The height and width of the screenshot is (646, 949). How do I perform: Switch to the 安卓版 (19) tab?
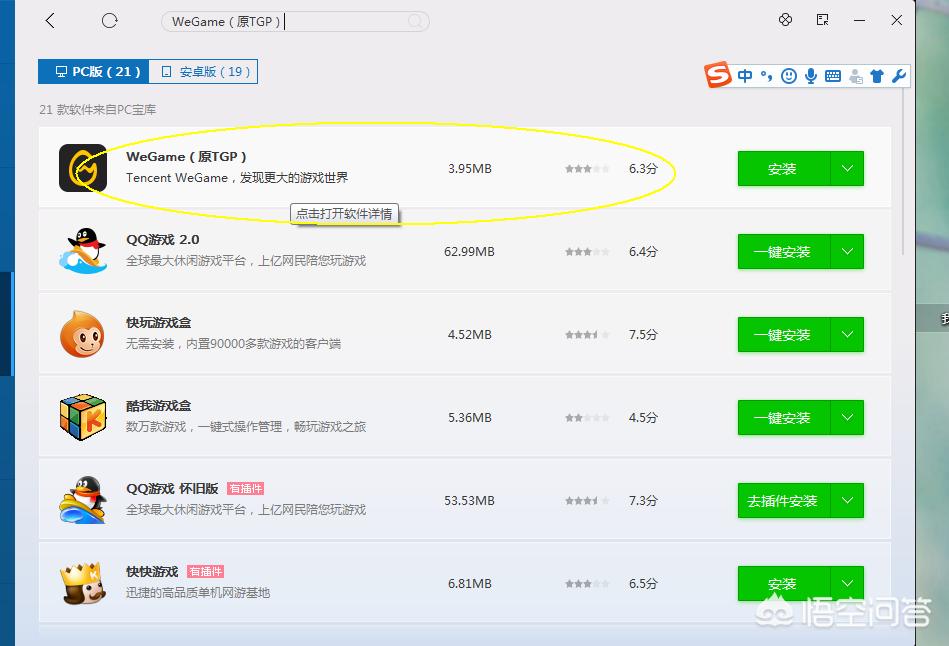(x=203, y=71)
